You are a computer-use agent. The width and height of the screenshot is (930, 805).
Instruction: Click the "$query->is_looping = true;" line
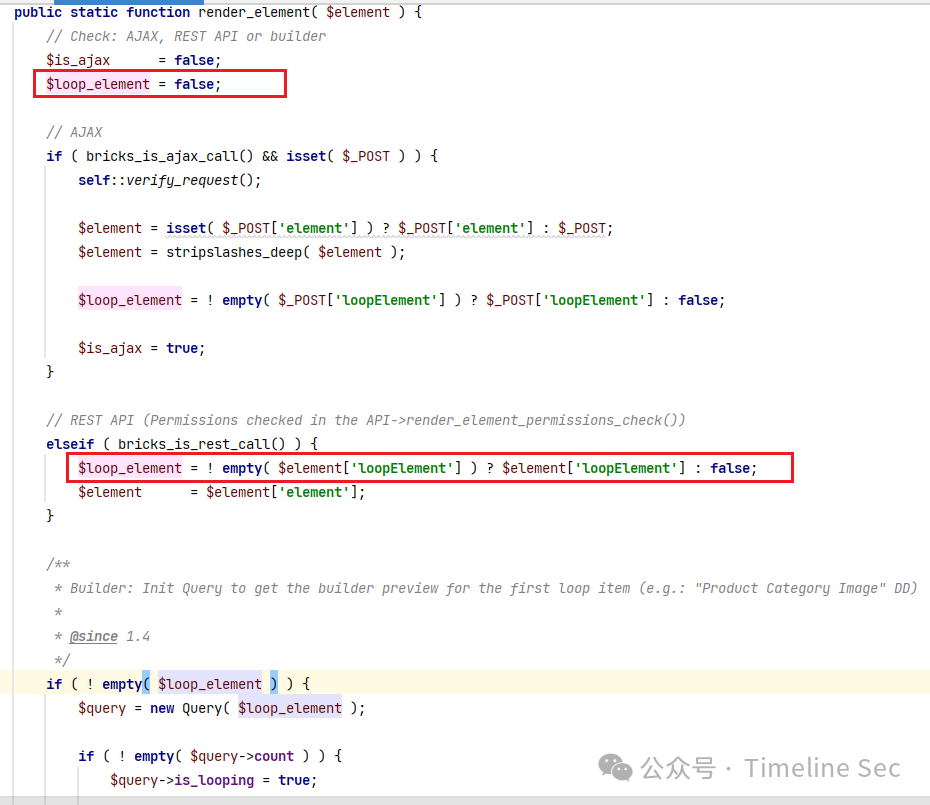coord(214,780)
